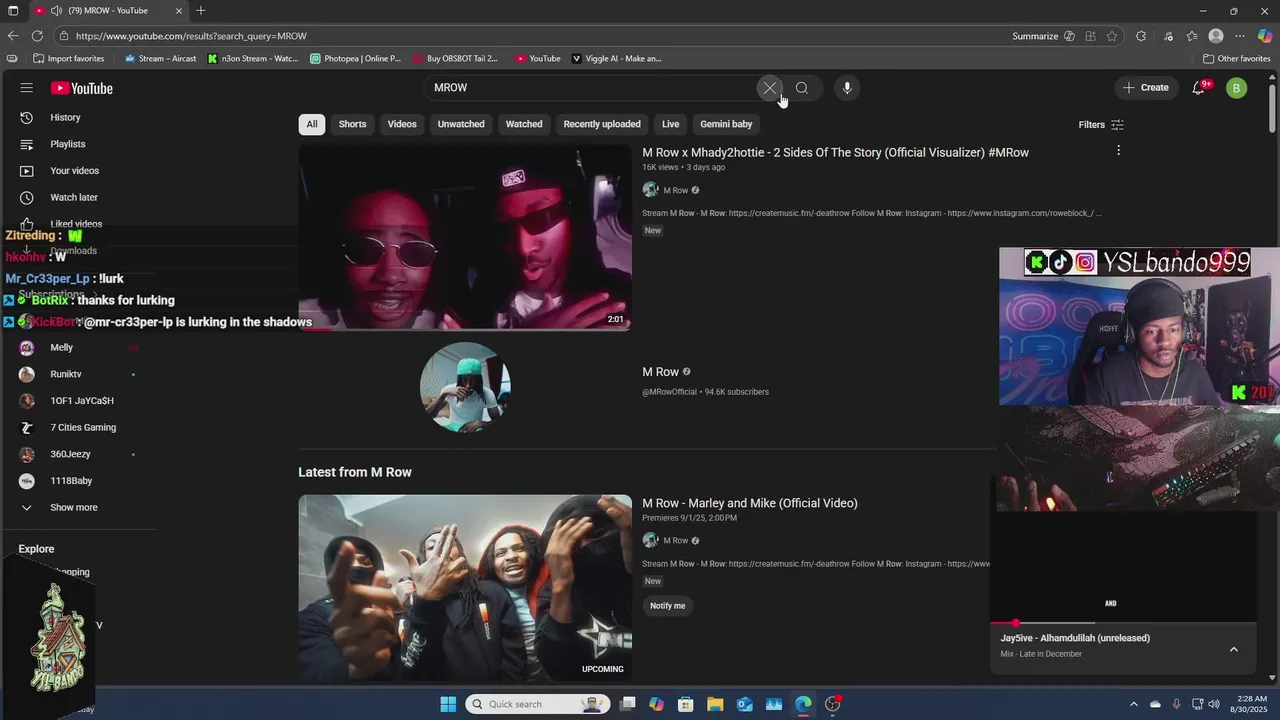The height and width of the screenshot is (720, 1280).
Task: Open a new browser tab
Action: (x=201, y=10)
